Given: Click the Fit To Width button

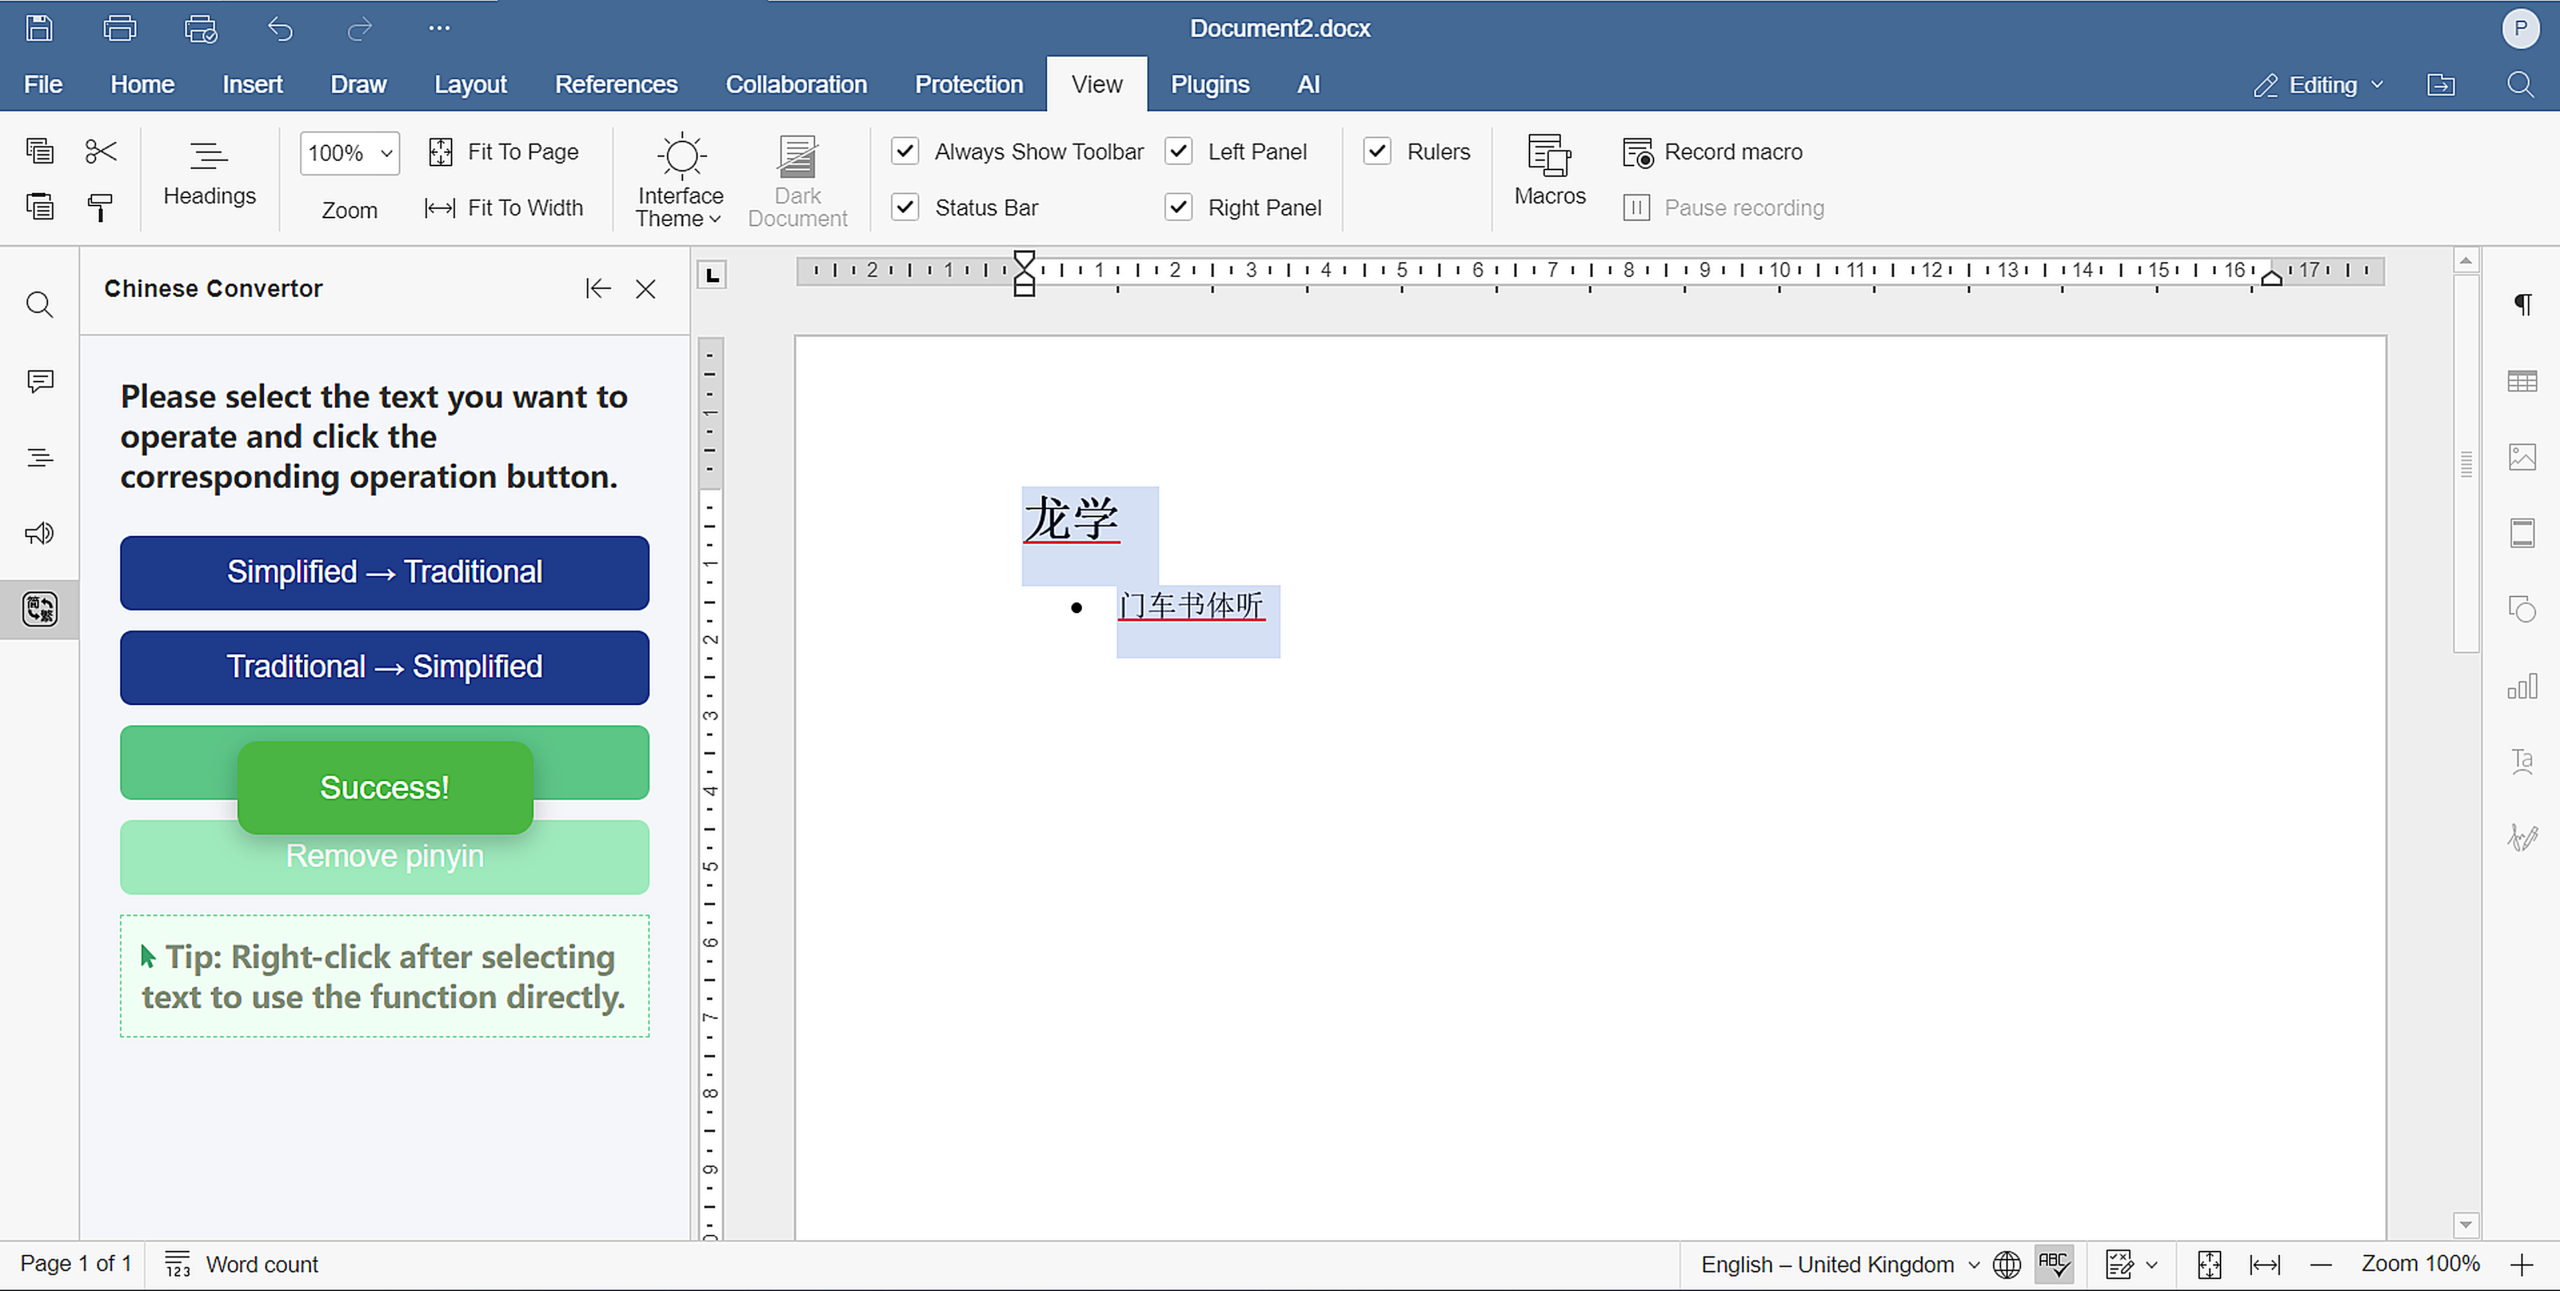Looking at the screenshot, I should [x=504, y=208].
